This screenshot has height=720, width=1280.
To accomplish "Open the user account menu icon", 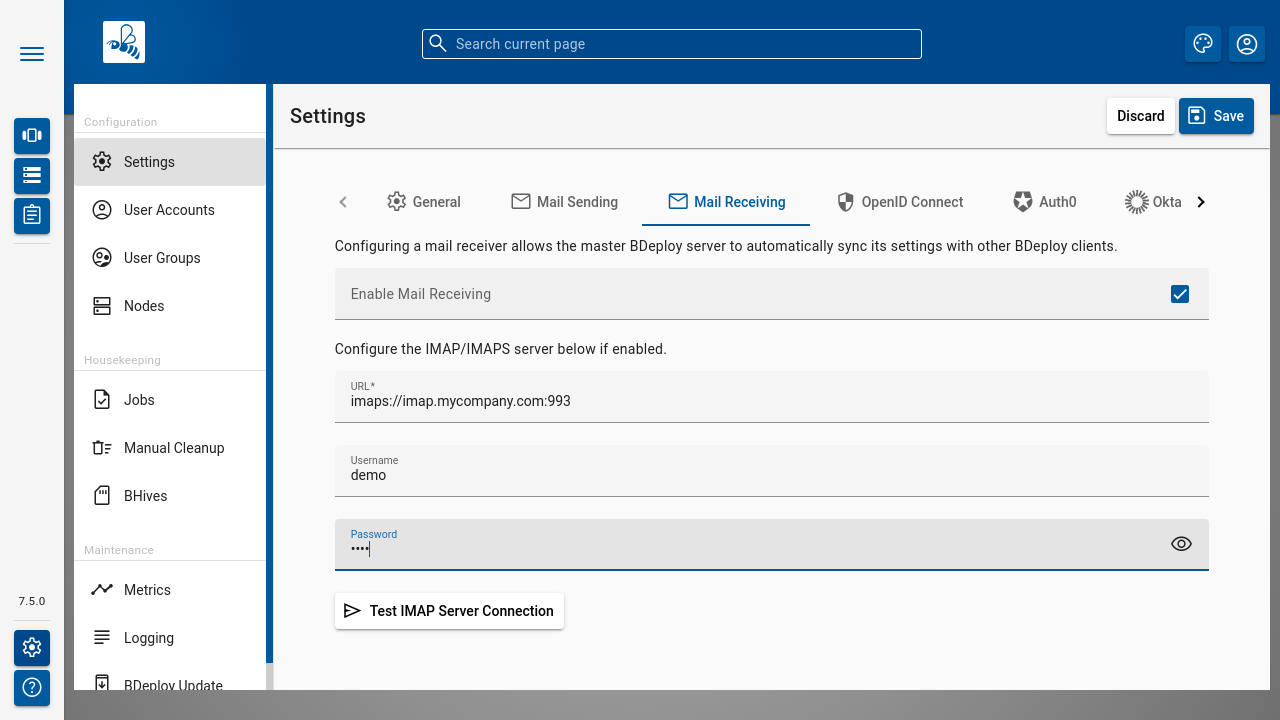I will (1247, 44).
